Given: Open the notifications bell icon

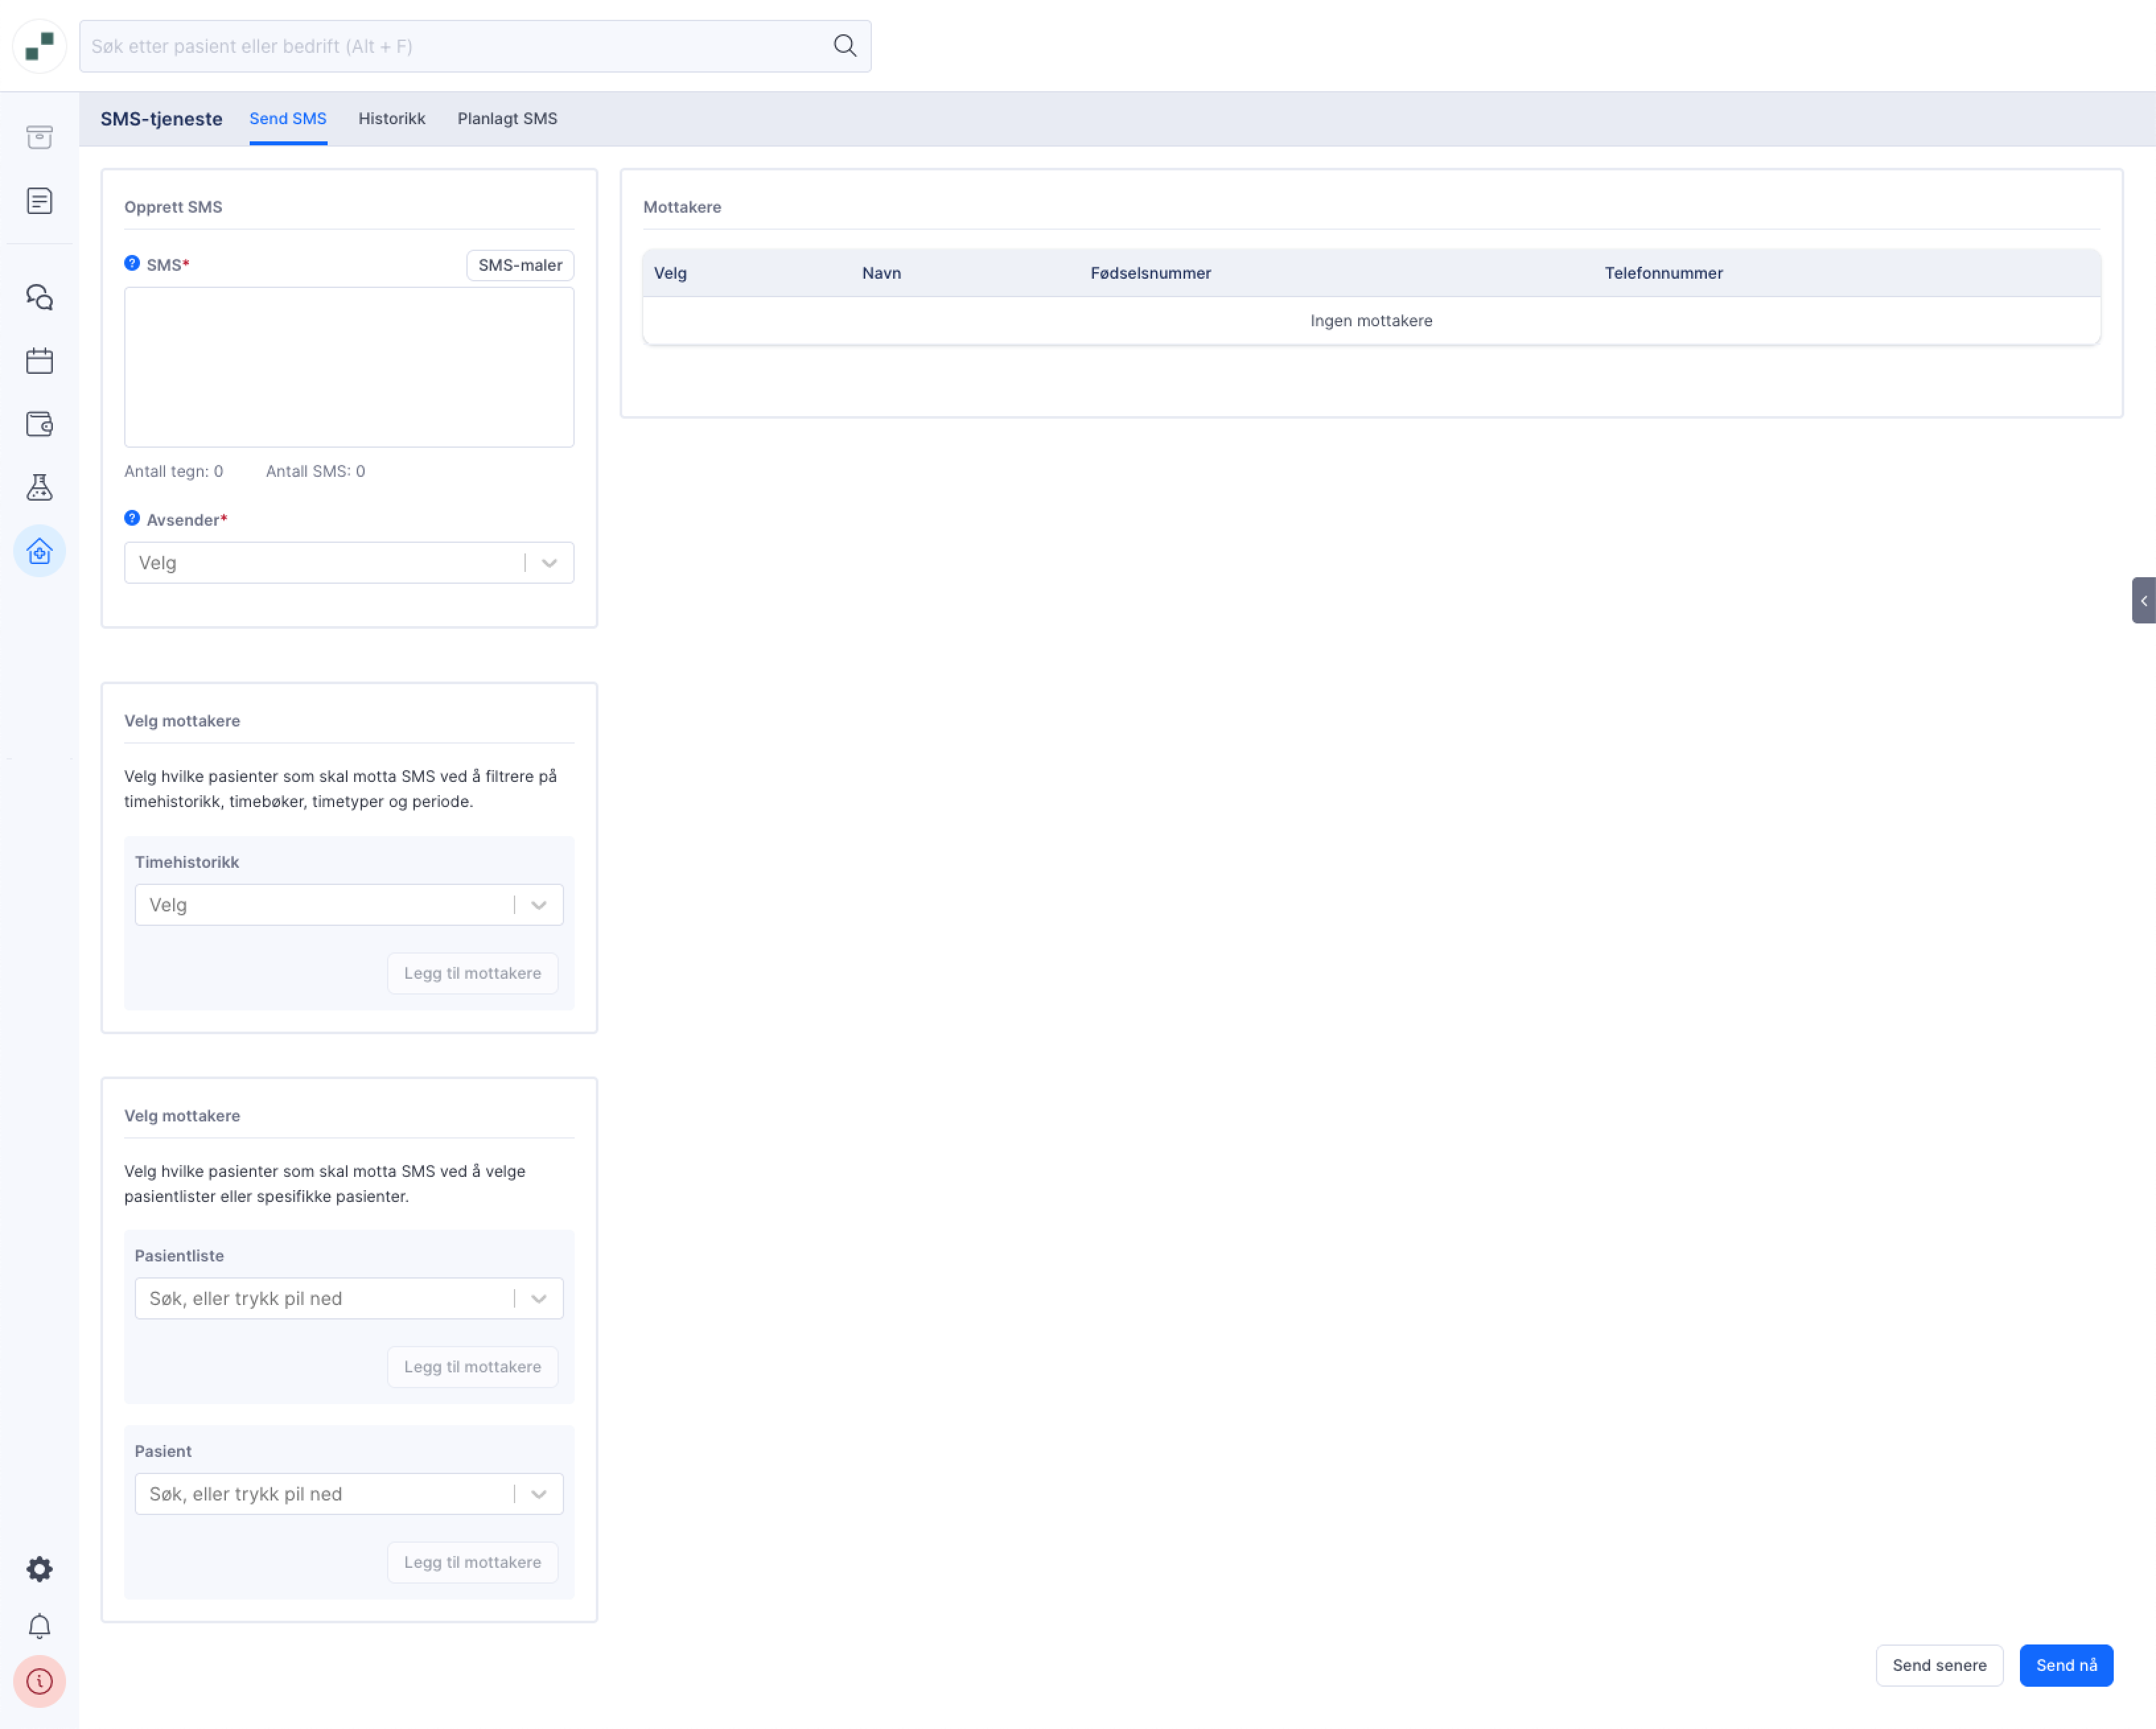Looking at the screenshot, I should (x=39, y=1626).
